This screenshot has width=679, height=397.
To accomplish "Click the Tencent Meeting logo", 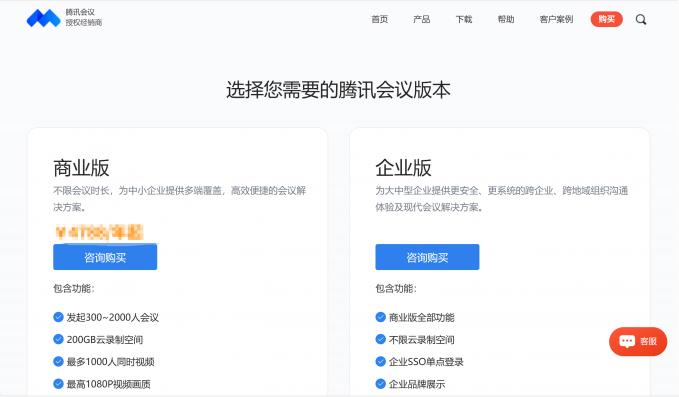I will point(43,18).
